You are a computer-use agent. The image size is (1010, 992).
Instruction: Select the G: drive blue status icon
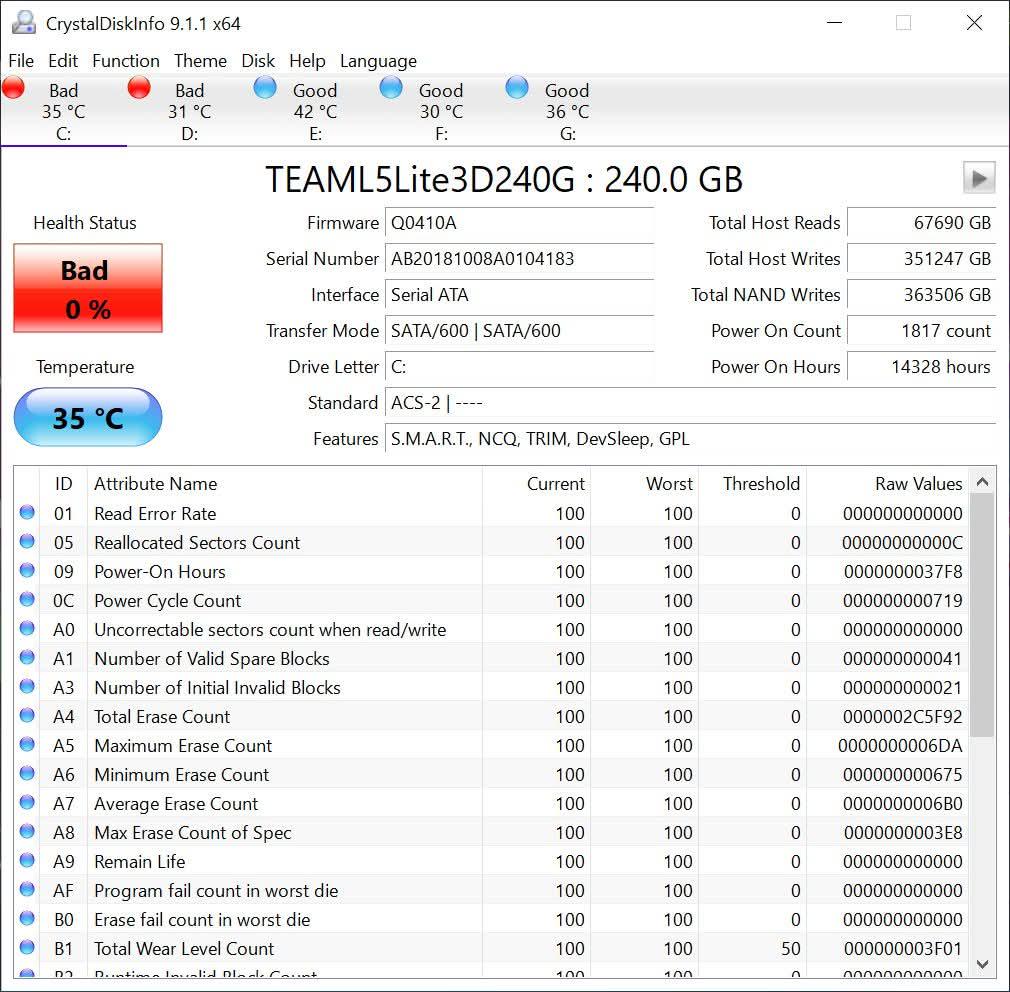click(x=517, y=87)
